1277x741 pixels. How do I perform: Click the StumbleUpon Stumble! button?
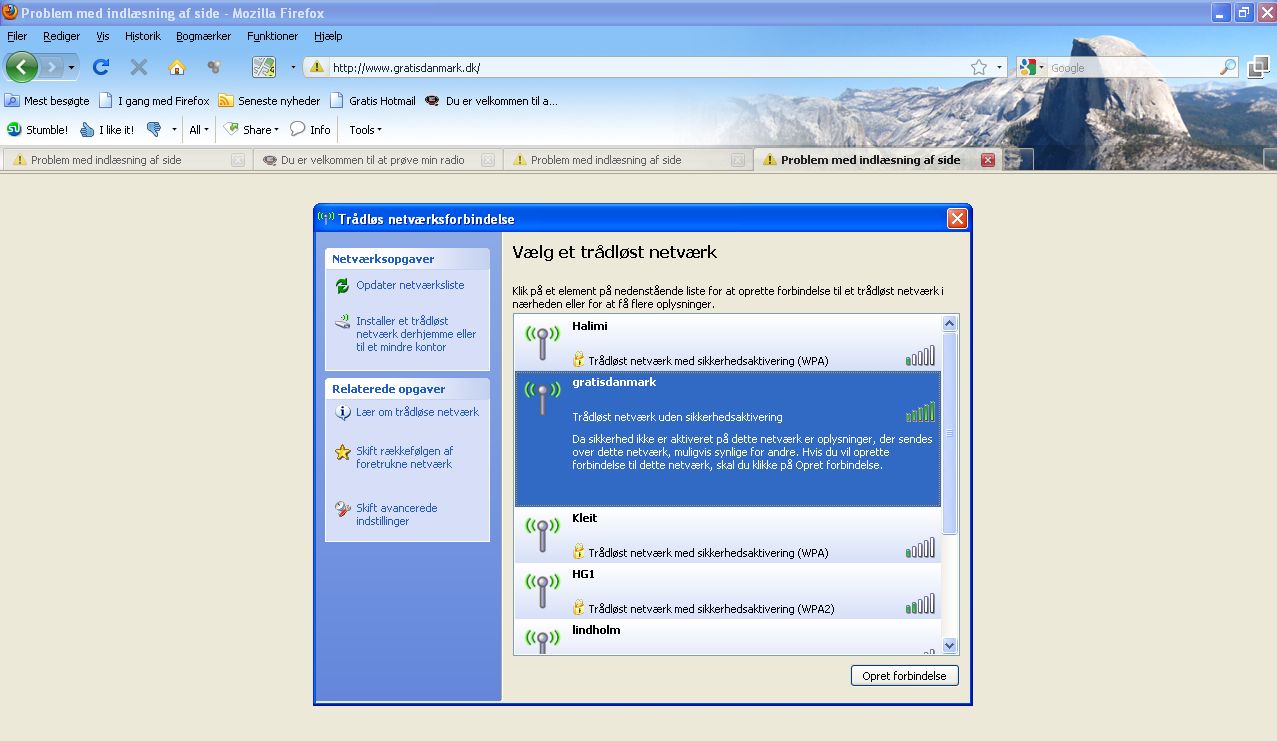point(37,130)
